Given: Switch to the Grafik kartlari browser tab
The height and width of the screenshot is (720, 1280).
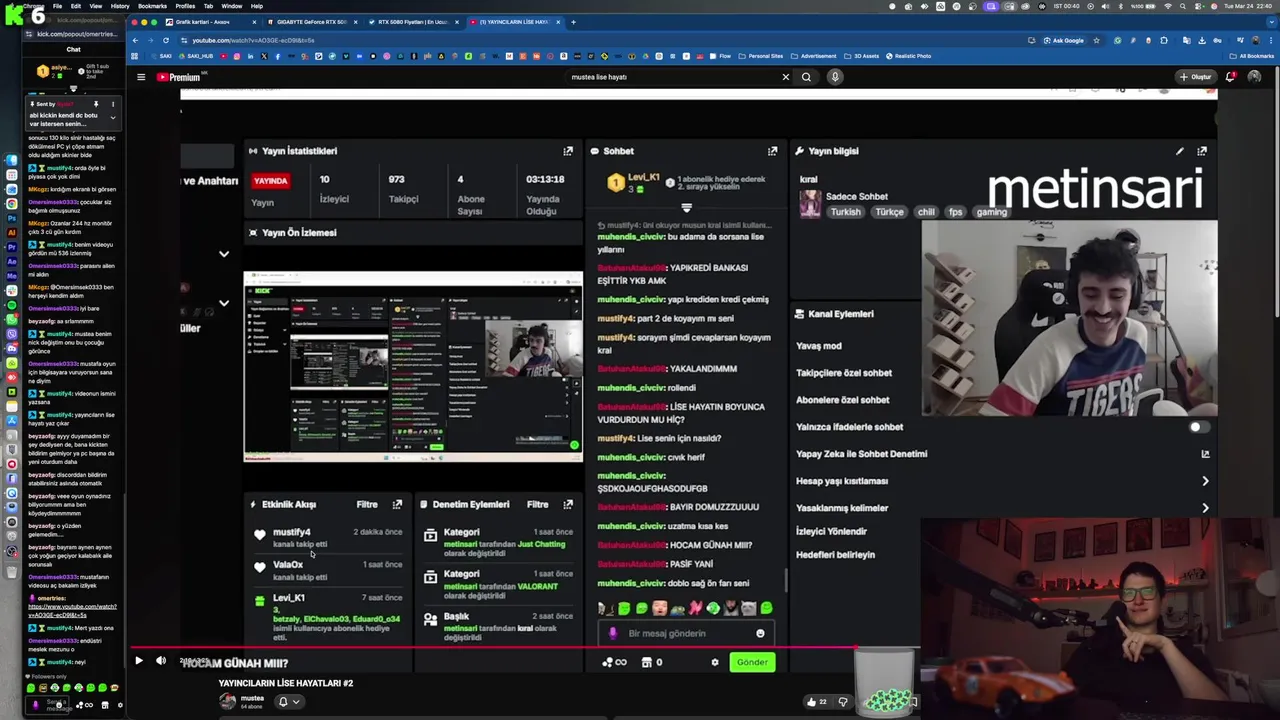Looking at the screenshot, I should click(211, 22).
